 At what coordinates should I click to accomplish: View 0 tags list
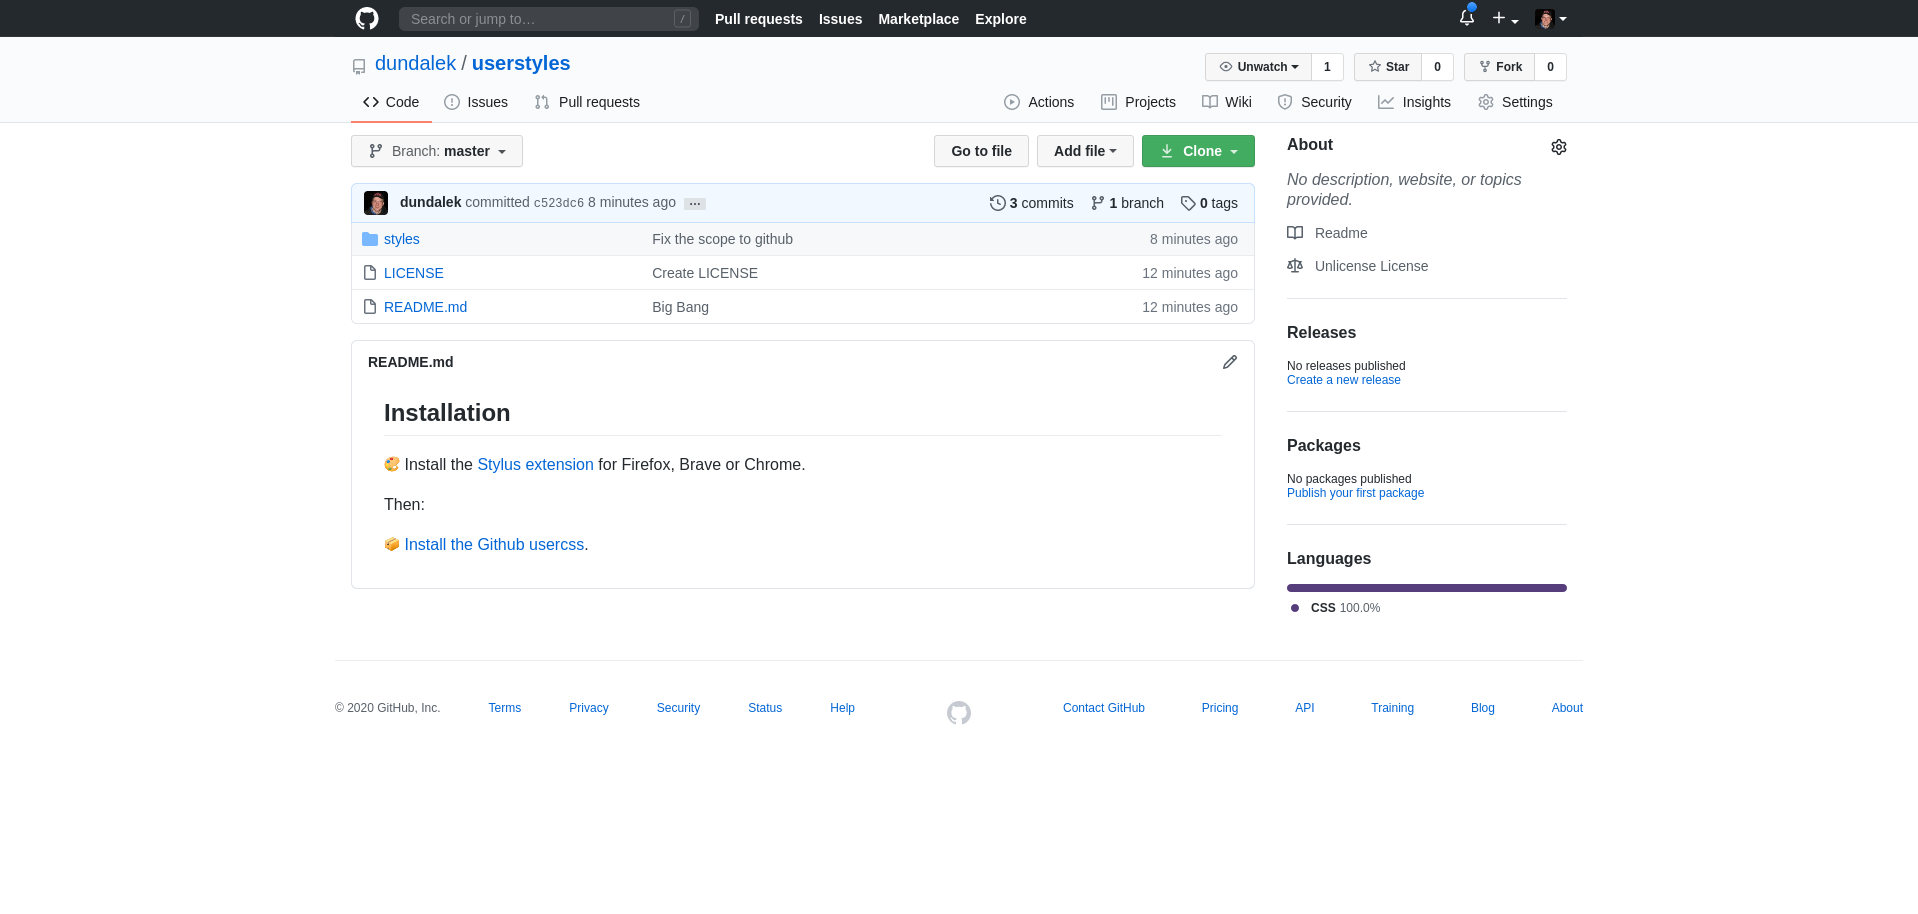1209,203
